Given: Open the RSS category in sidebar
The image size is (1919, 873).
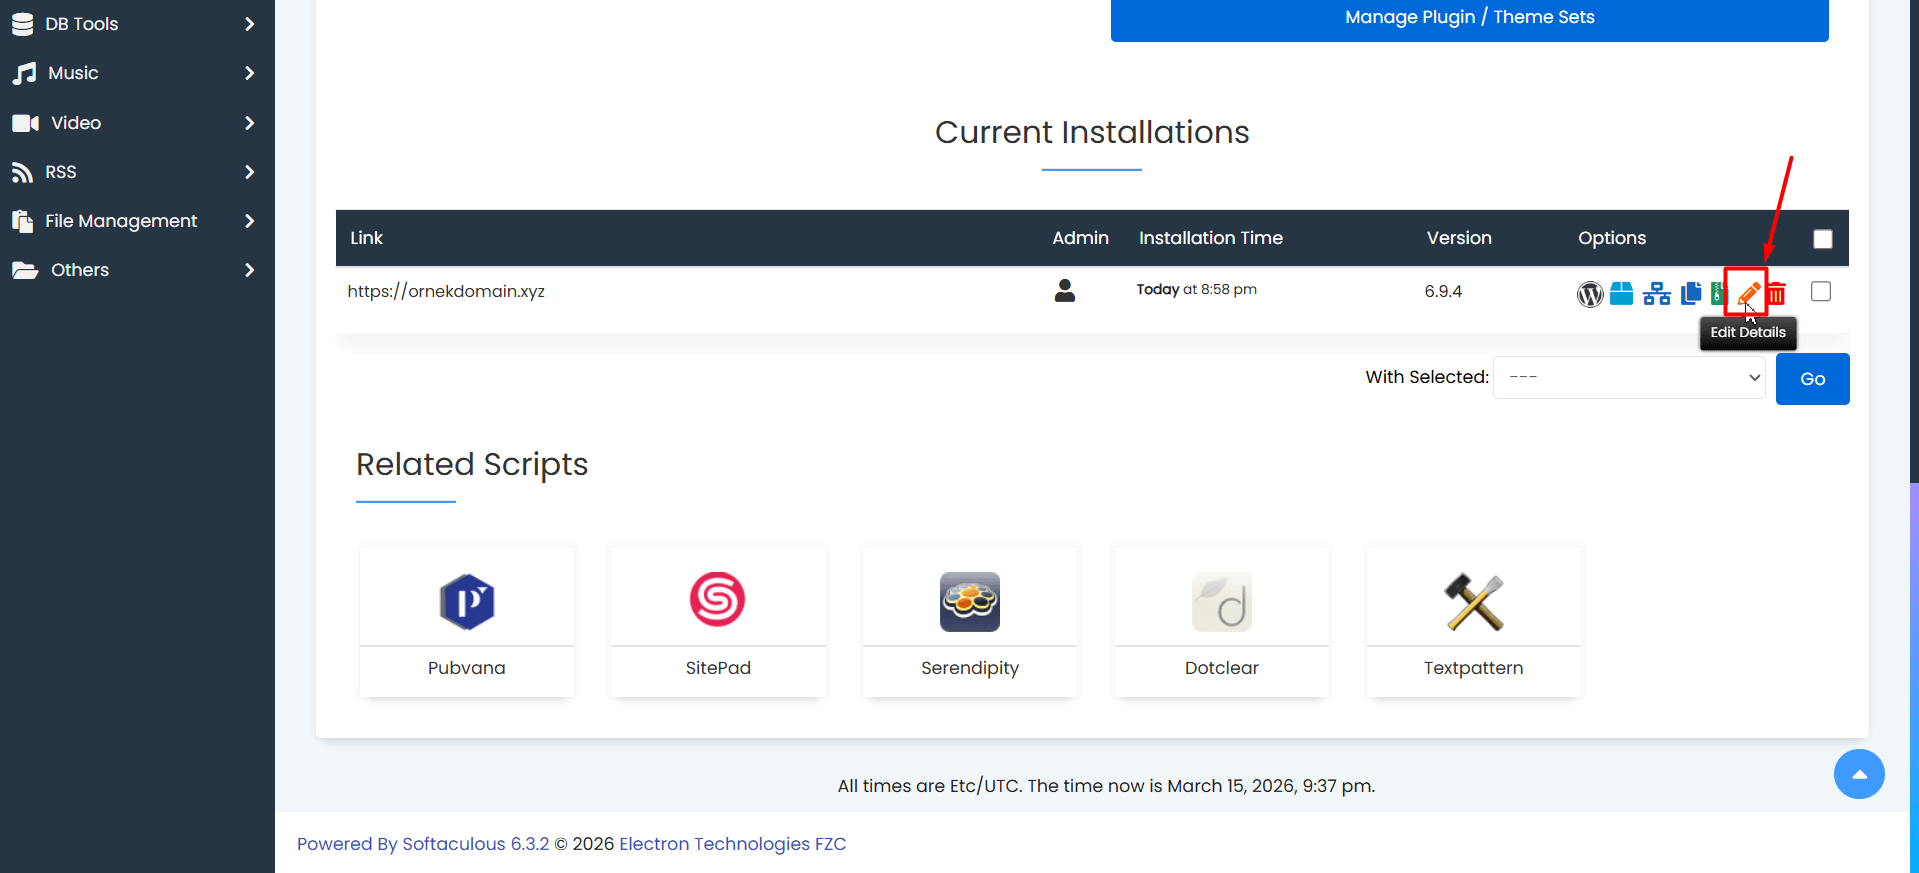Looking at the screenshot, I should [137, 172].
